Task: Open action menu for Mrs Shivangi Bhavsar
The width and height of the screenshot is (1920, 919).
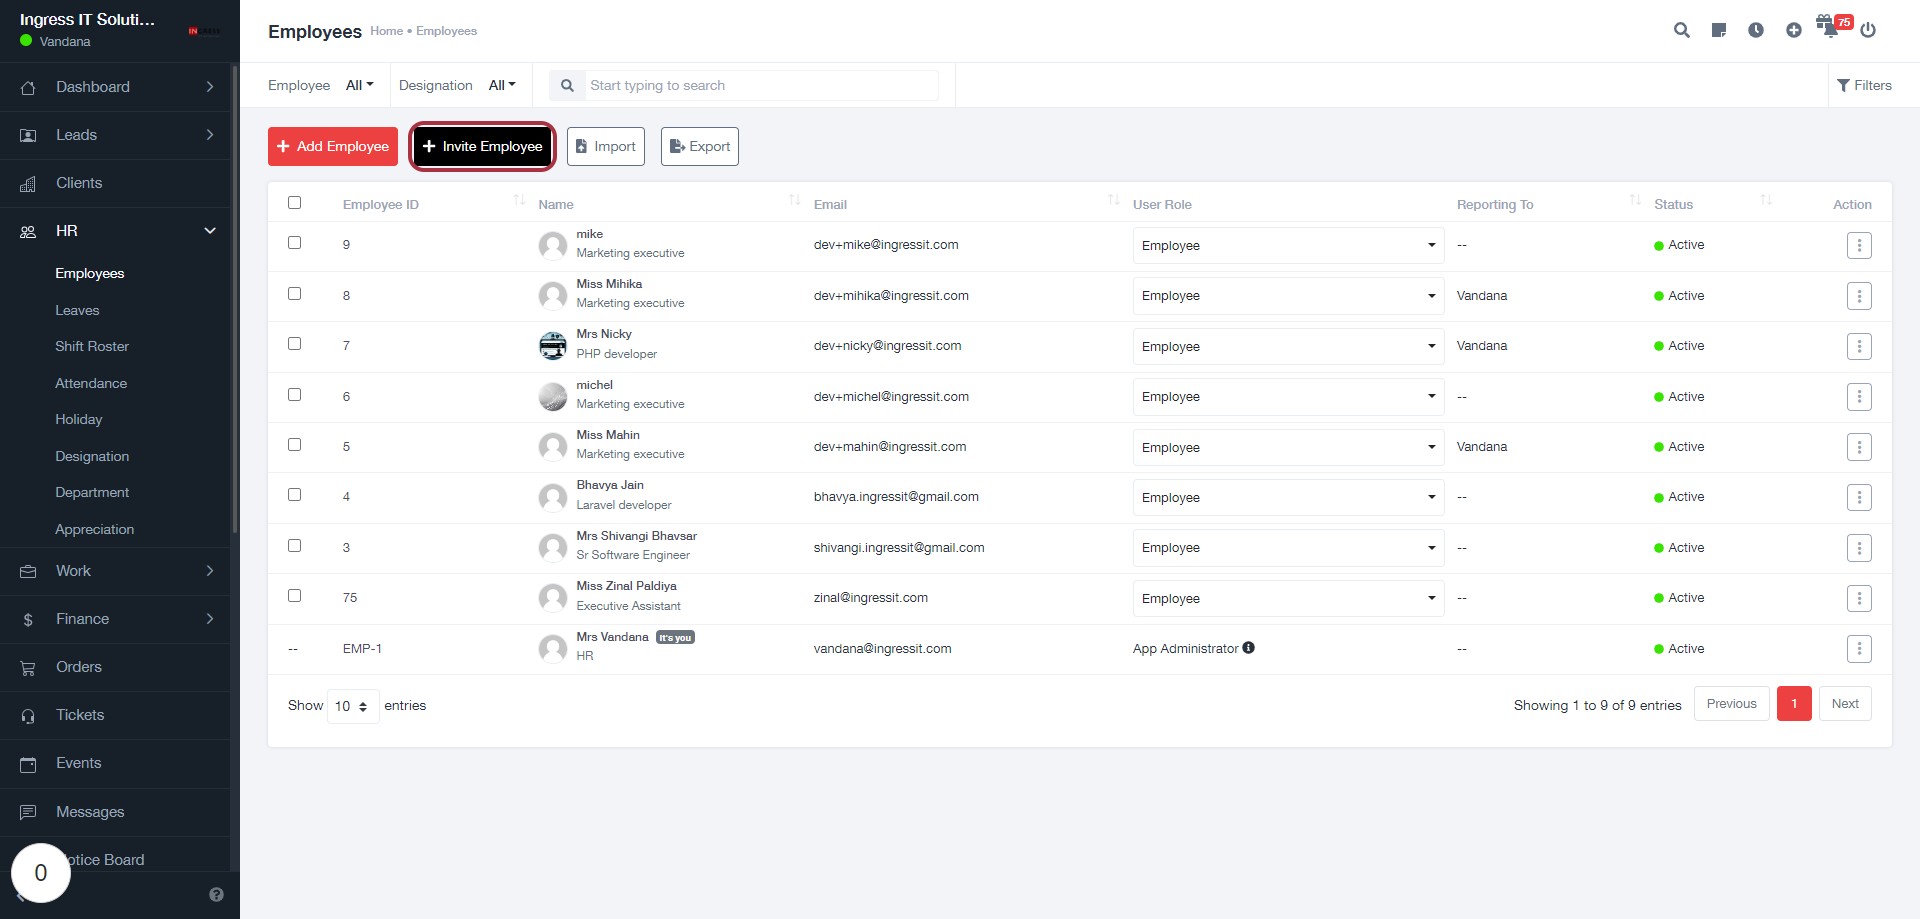Action: pos(1859,548)
